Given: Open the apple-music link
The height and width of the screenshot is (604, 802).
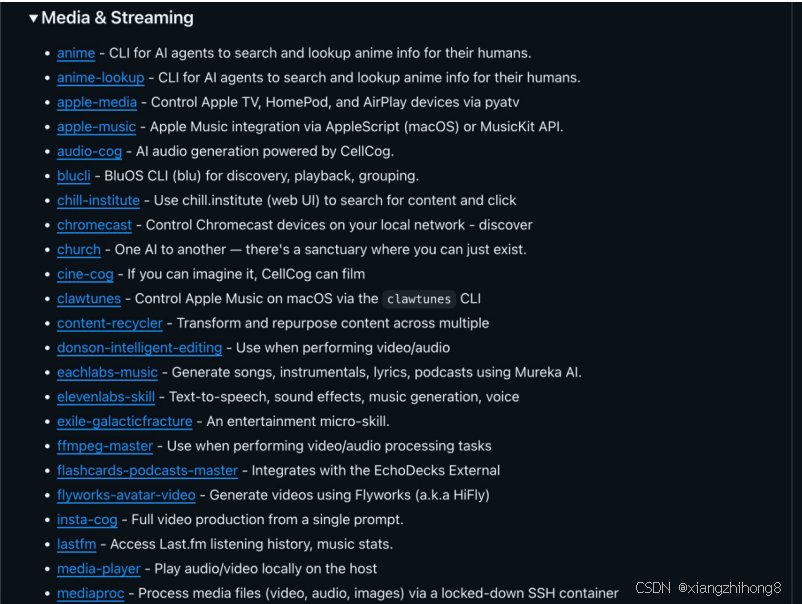Looking at the screenshot, I should (96, 126).
